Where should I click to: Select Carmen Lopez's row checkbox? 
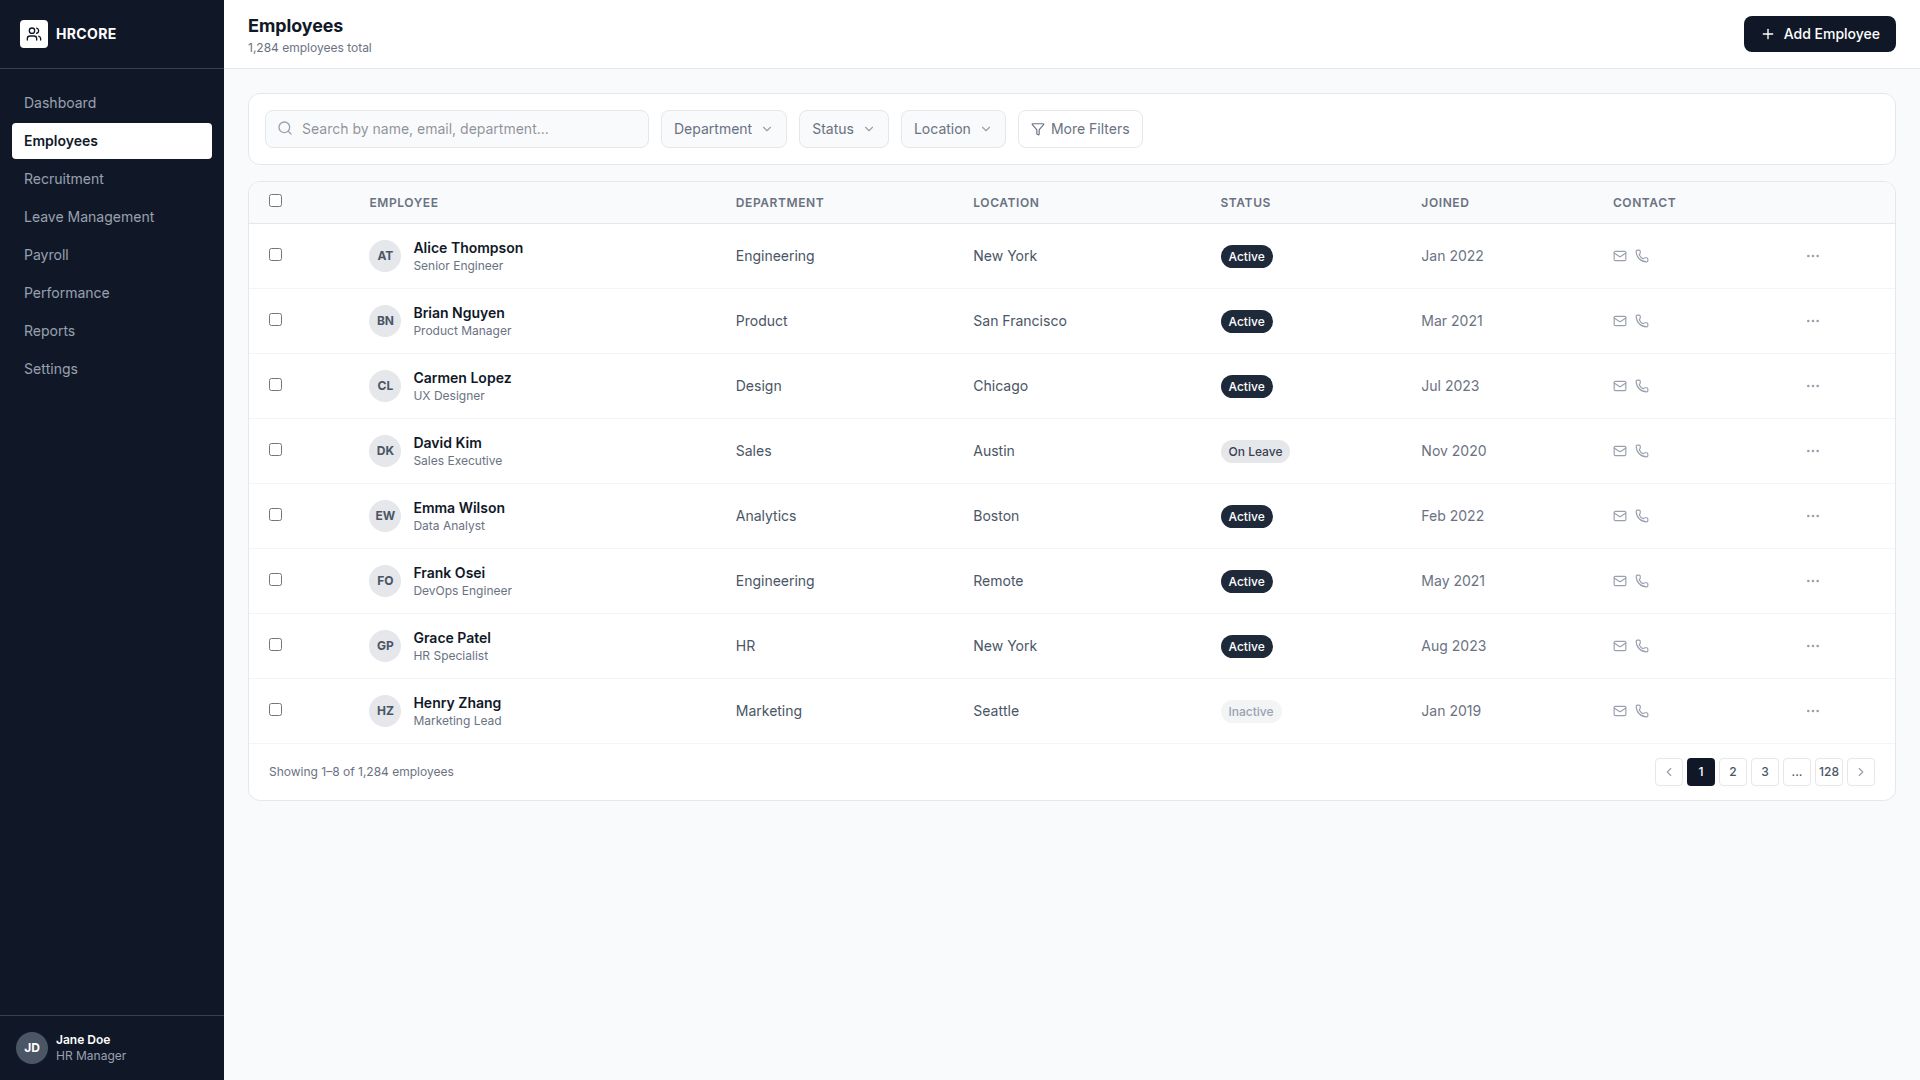pyautogui.click(x=276, y=385)
